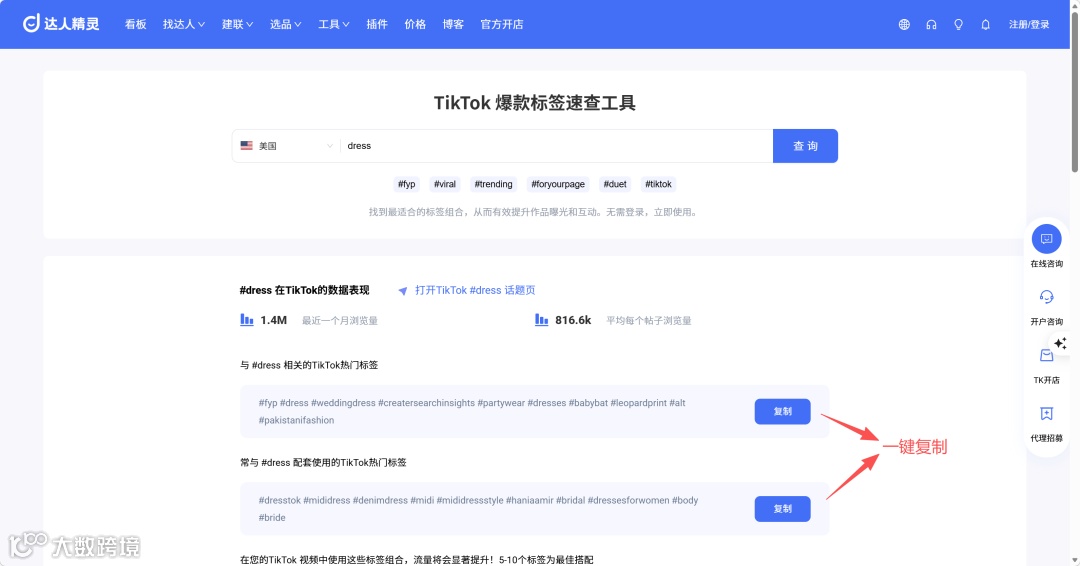Click the #pakistanifashion hashtag text

(x=296, y=420)
